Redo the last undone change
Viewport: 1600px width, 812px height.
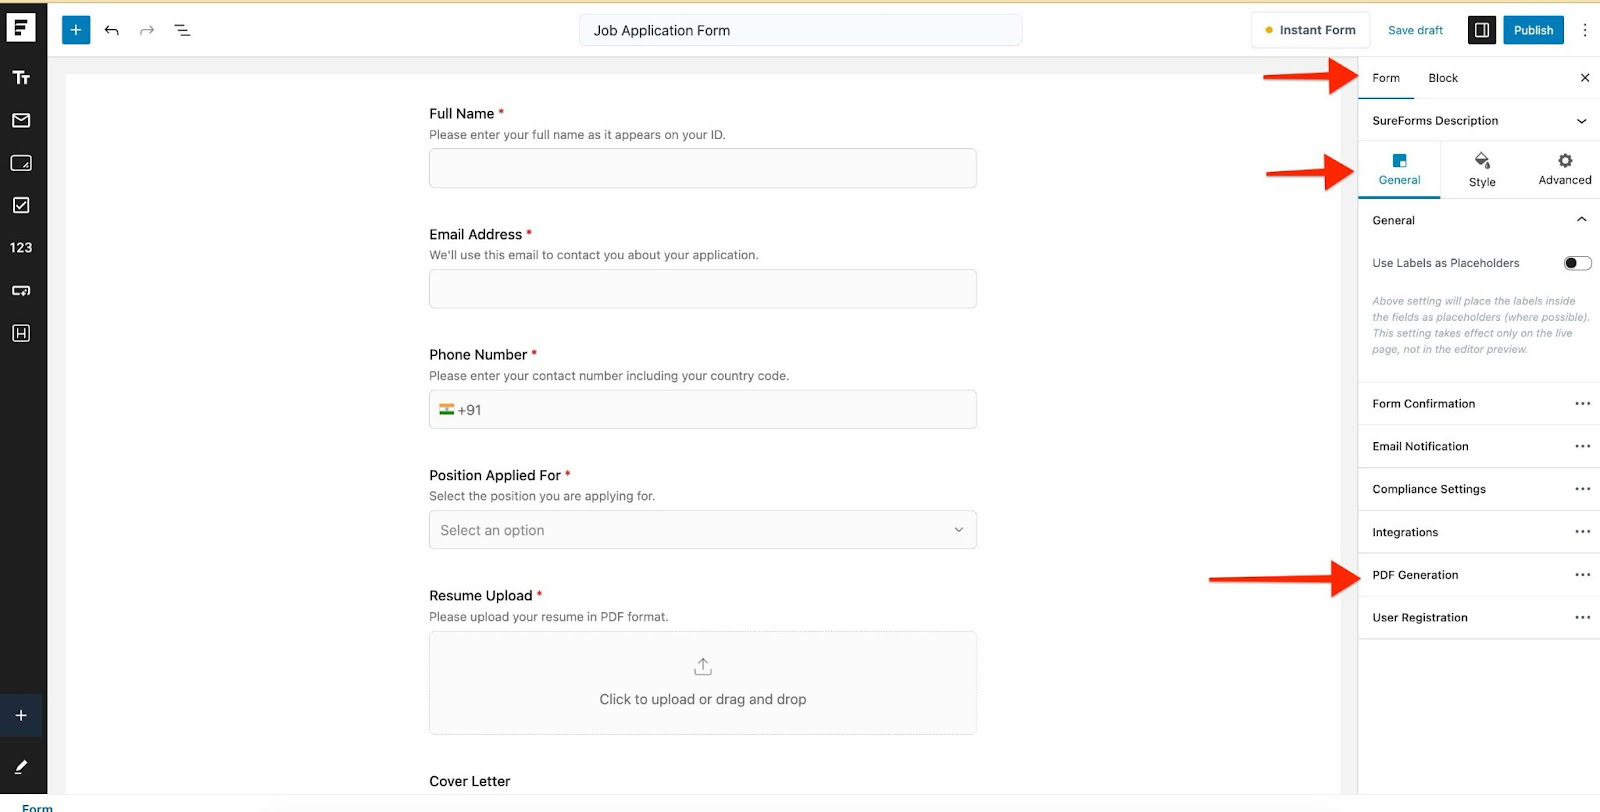point(147,30)
